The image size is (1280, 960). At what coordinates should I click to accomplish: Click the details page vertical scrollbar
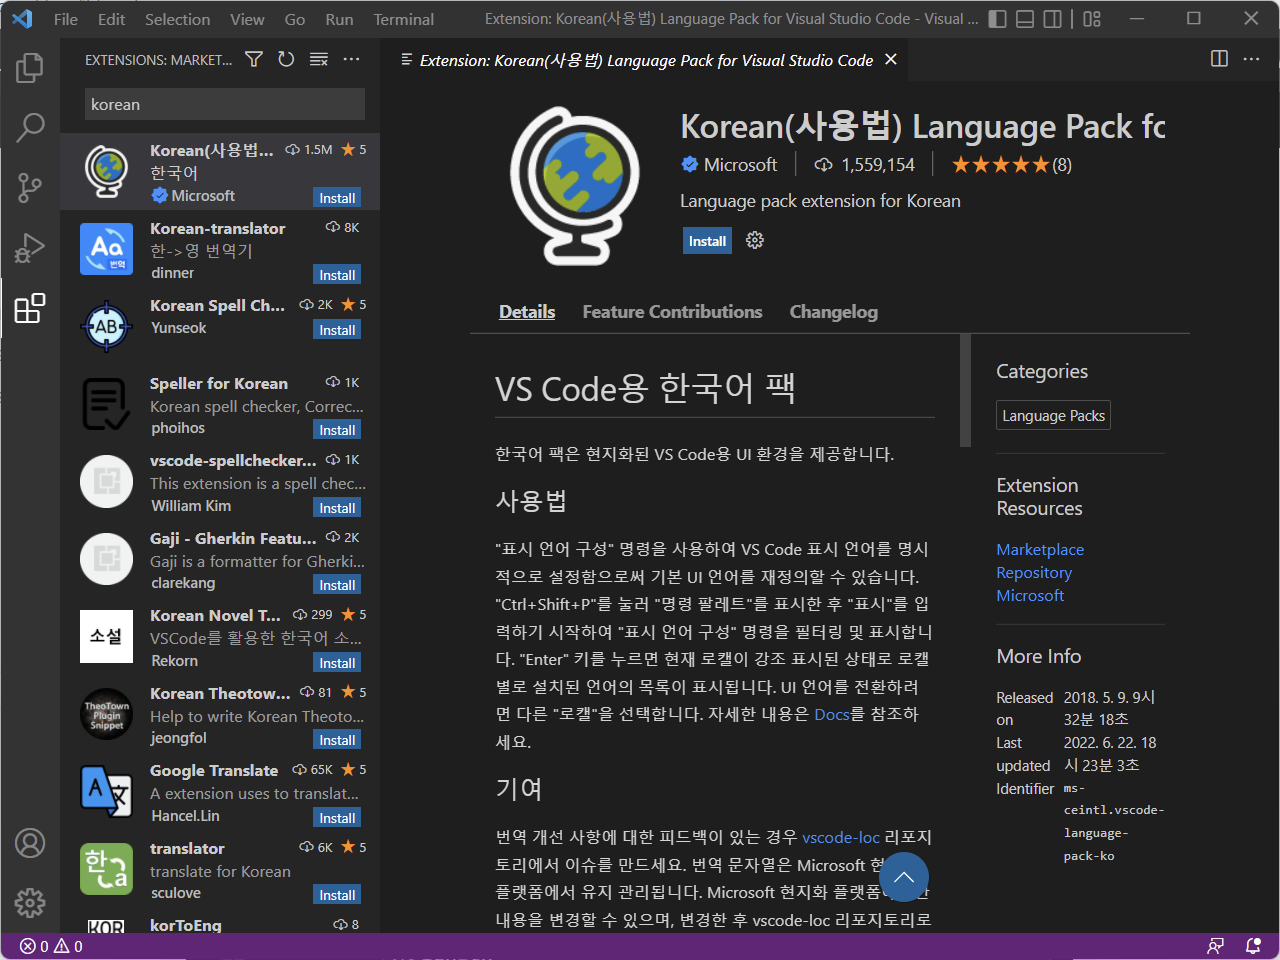(x=965, y=390)
